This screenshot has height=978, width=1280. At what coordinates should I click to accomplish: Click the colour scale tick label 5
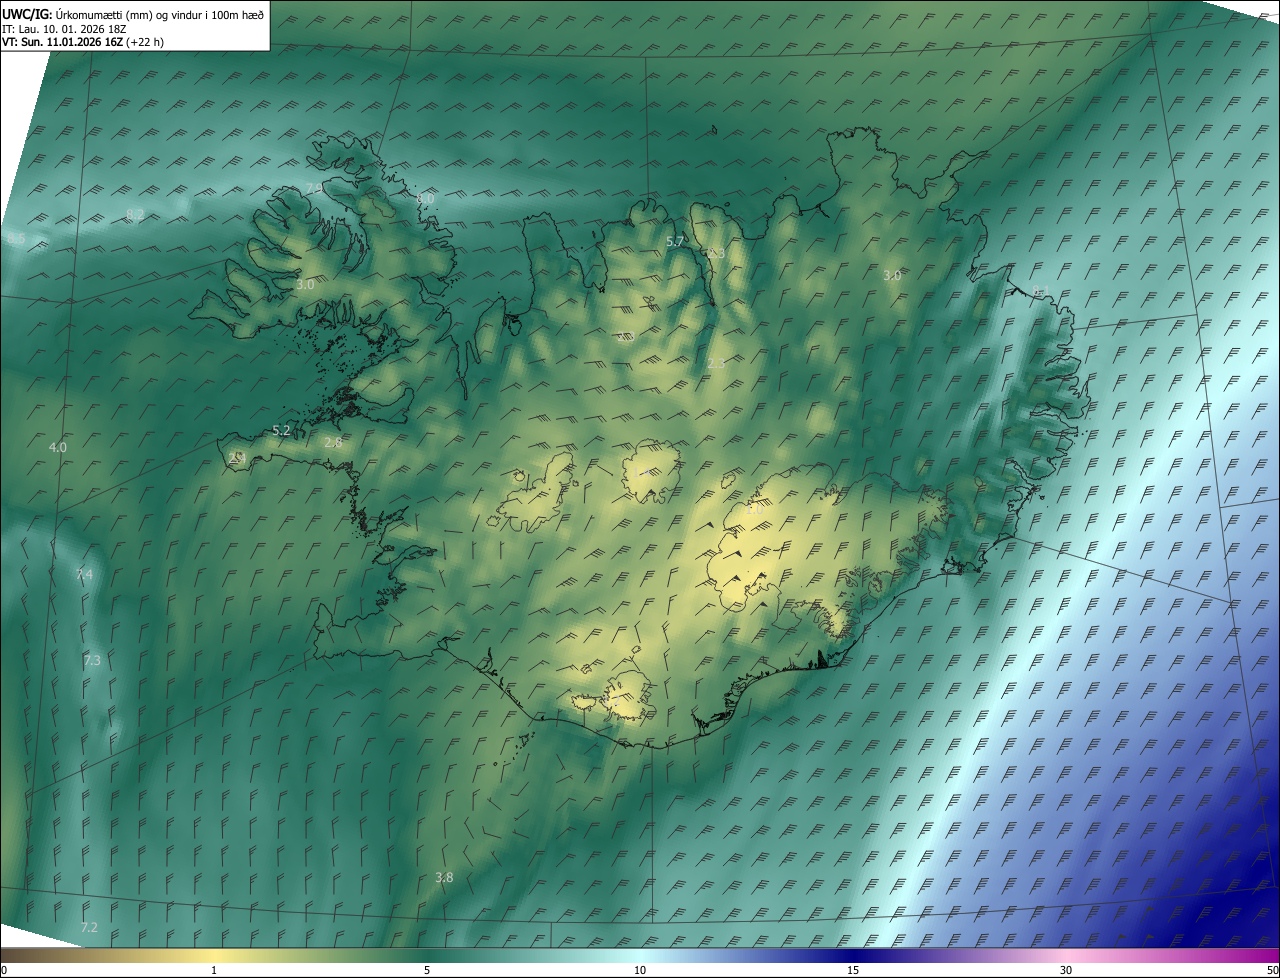(x=427, y=970)
